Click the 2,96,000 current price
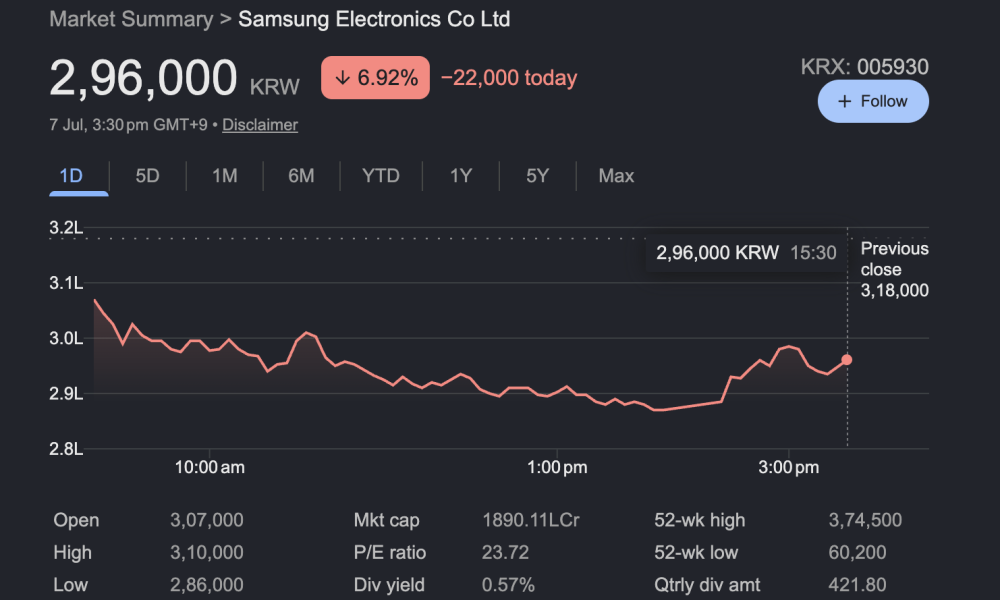 click(143, 78)
